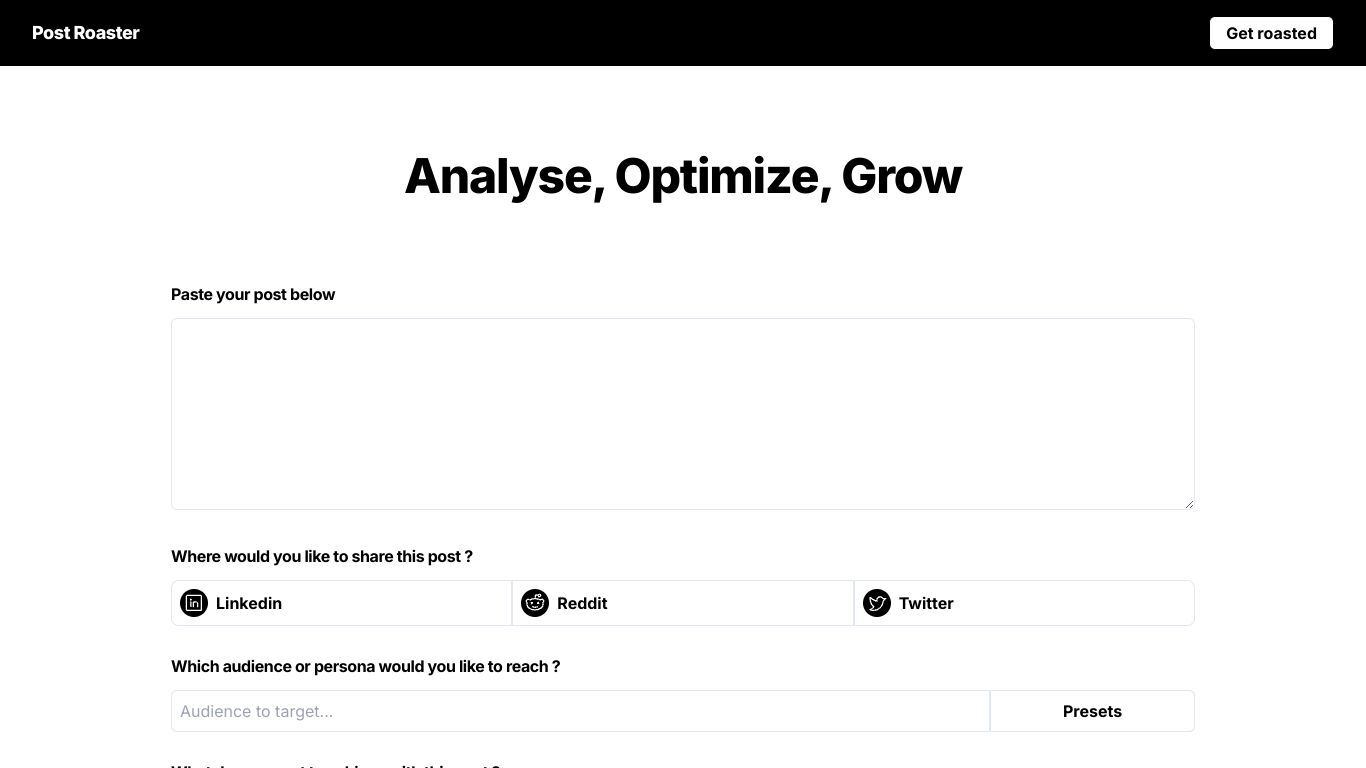Click the black top navigation bar
Image resolution: width=1366 pixels, height=768 pixels.
(x=683, y=33)
